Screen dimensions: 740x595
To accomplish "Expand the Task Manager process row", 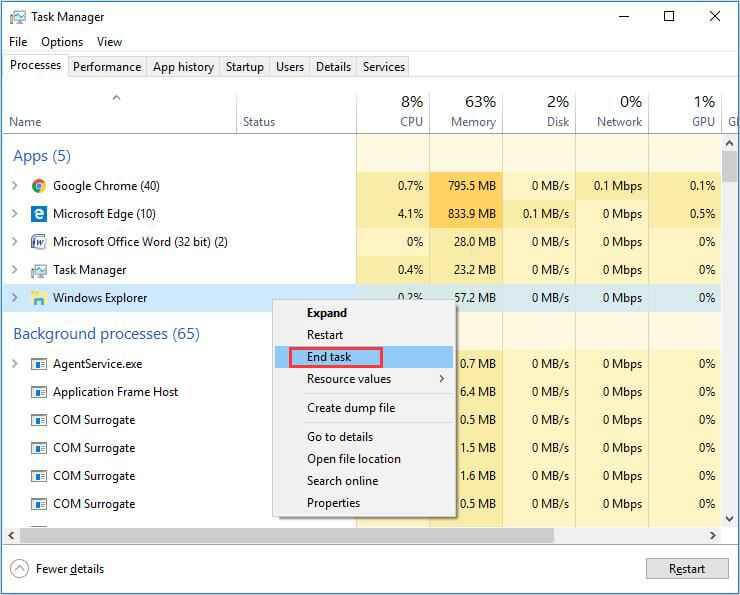I will [x=15, y=270].
